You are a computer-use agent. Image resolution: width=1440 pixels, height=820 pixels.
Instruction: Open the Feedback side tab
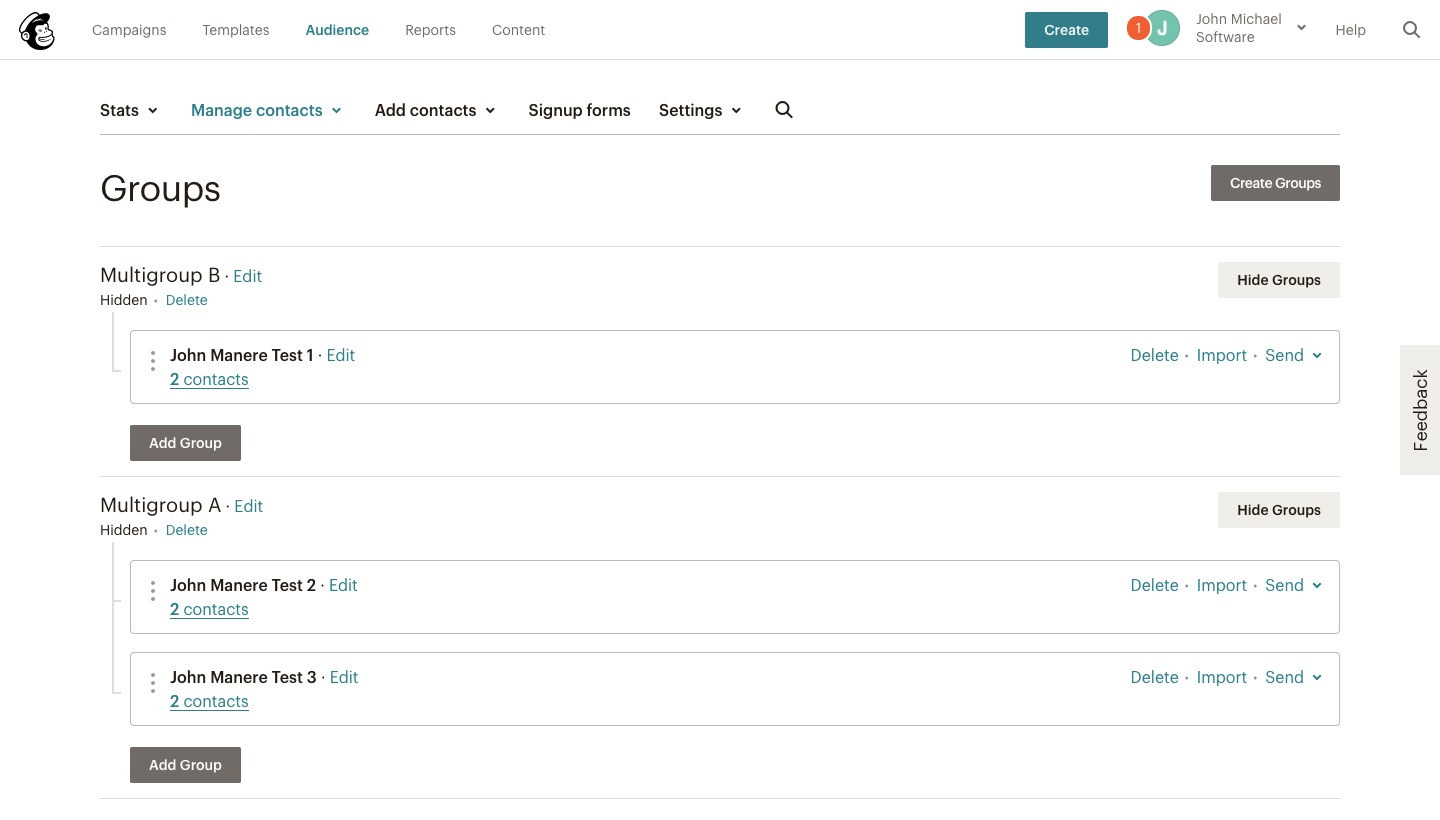(1420, 410)
